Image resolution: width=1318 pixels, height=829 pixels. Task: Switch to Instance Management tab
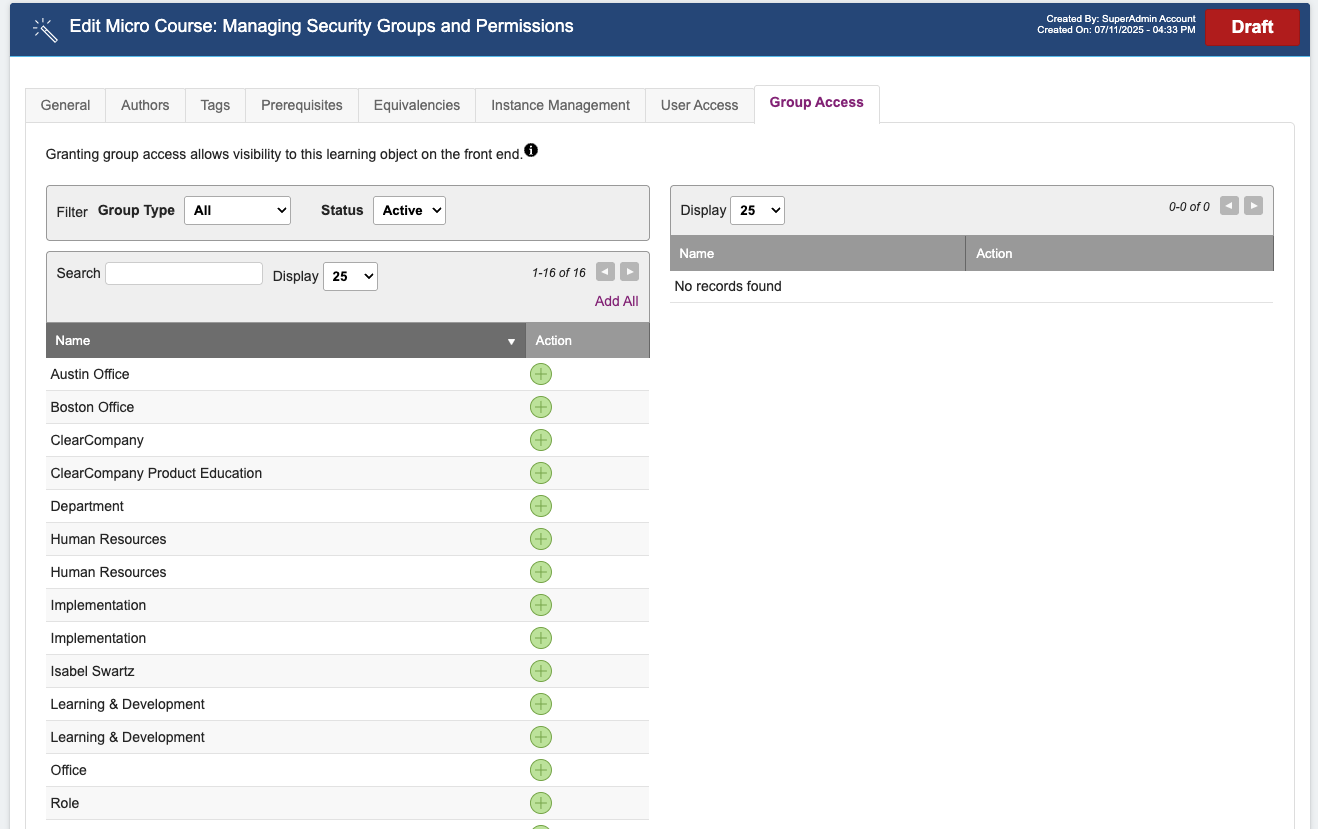coord(561,105)
